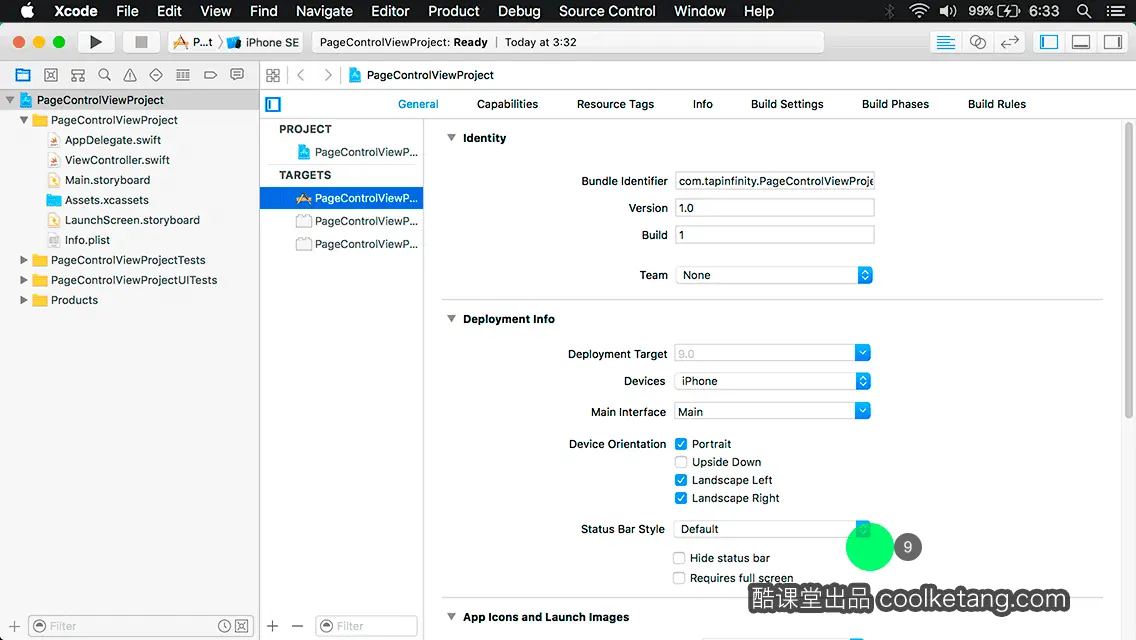The image size is (1136, 640).
Task: Open the Debug navigator
Action: (183, 75)
